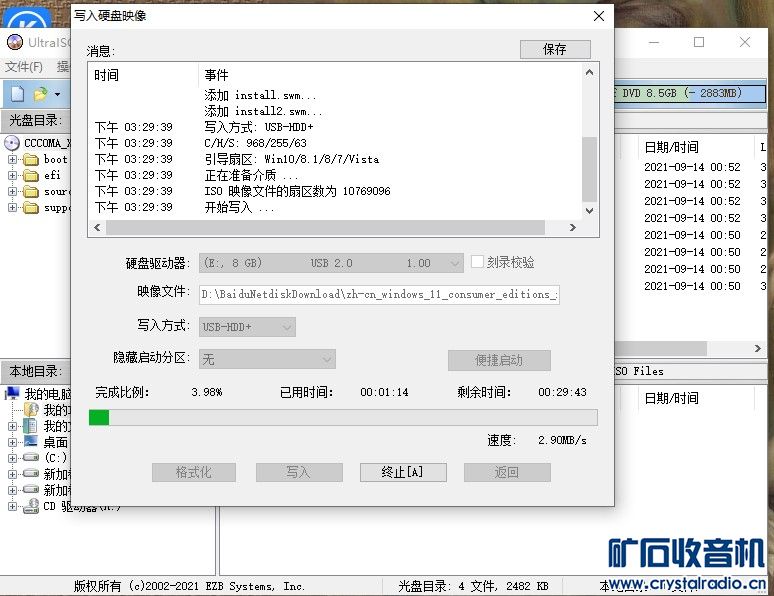Select the CD drive icon in local tree

[x=31, y=506]
